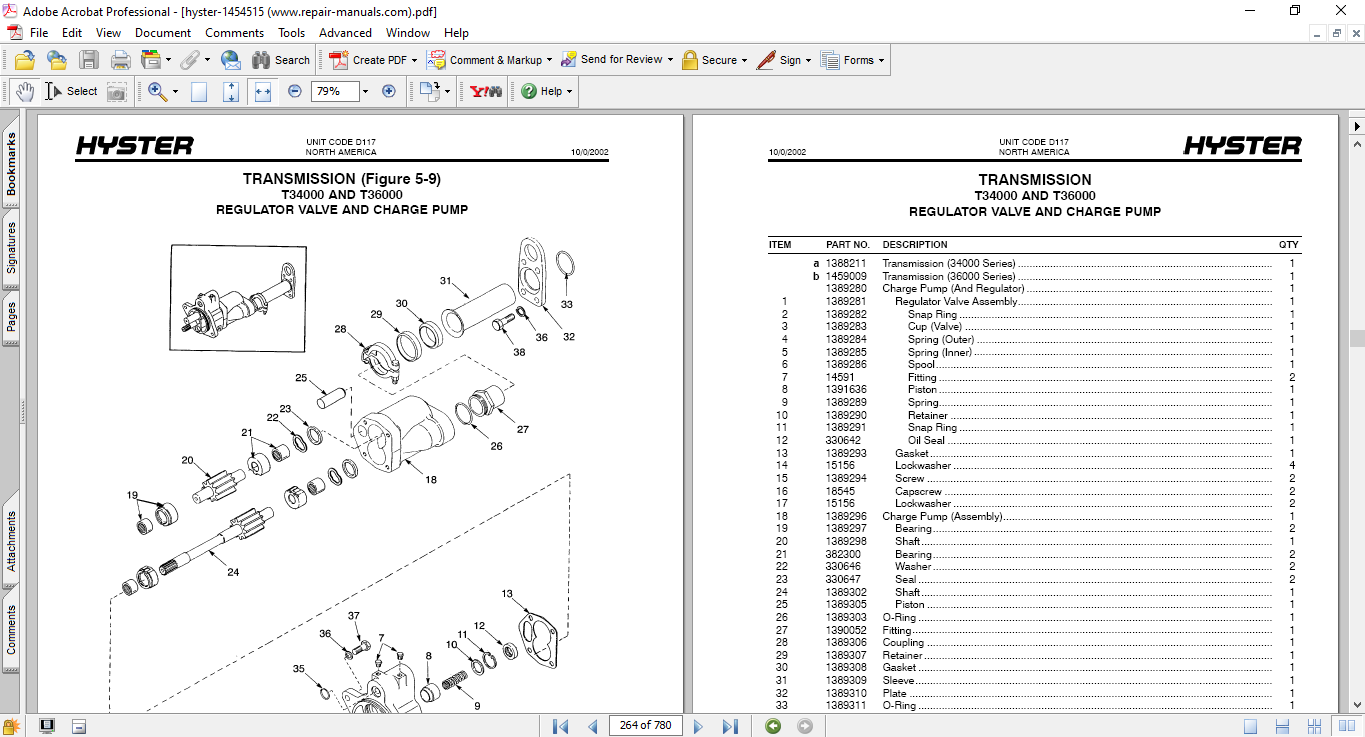Open the File menu
1365x737 pixels.
[39, 33]
